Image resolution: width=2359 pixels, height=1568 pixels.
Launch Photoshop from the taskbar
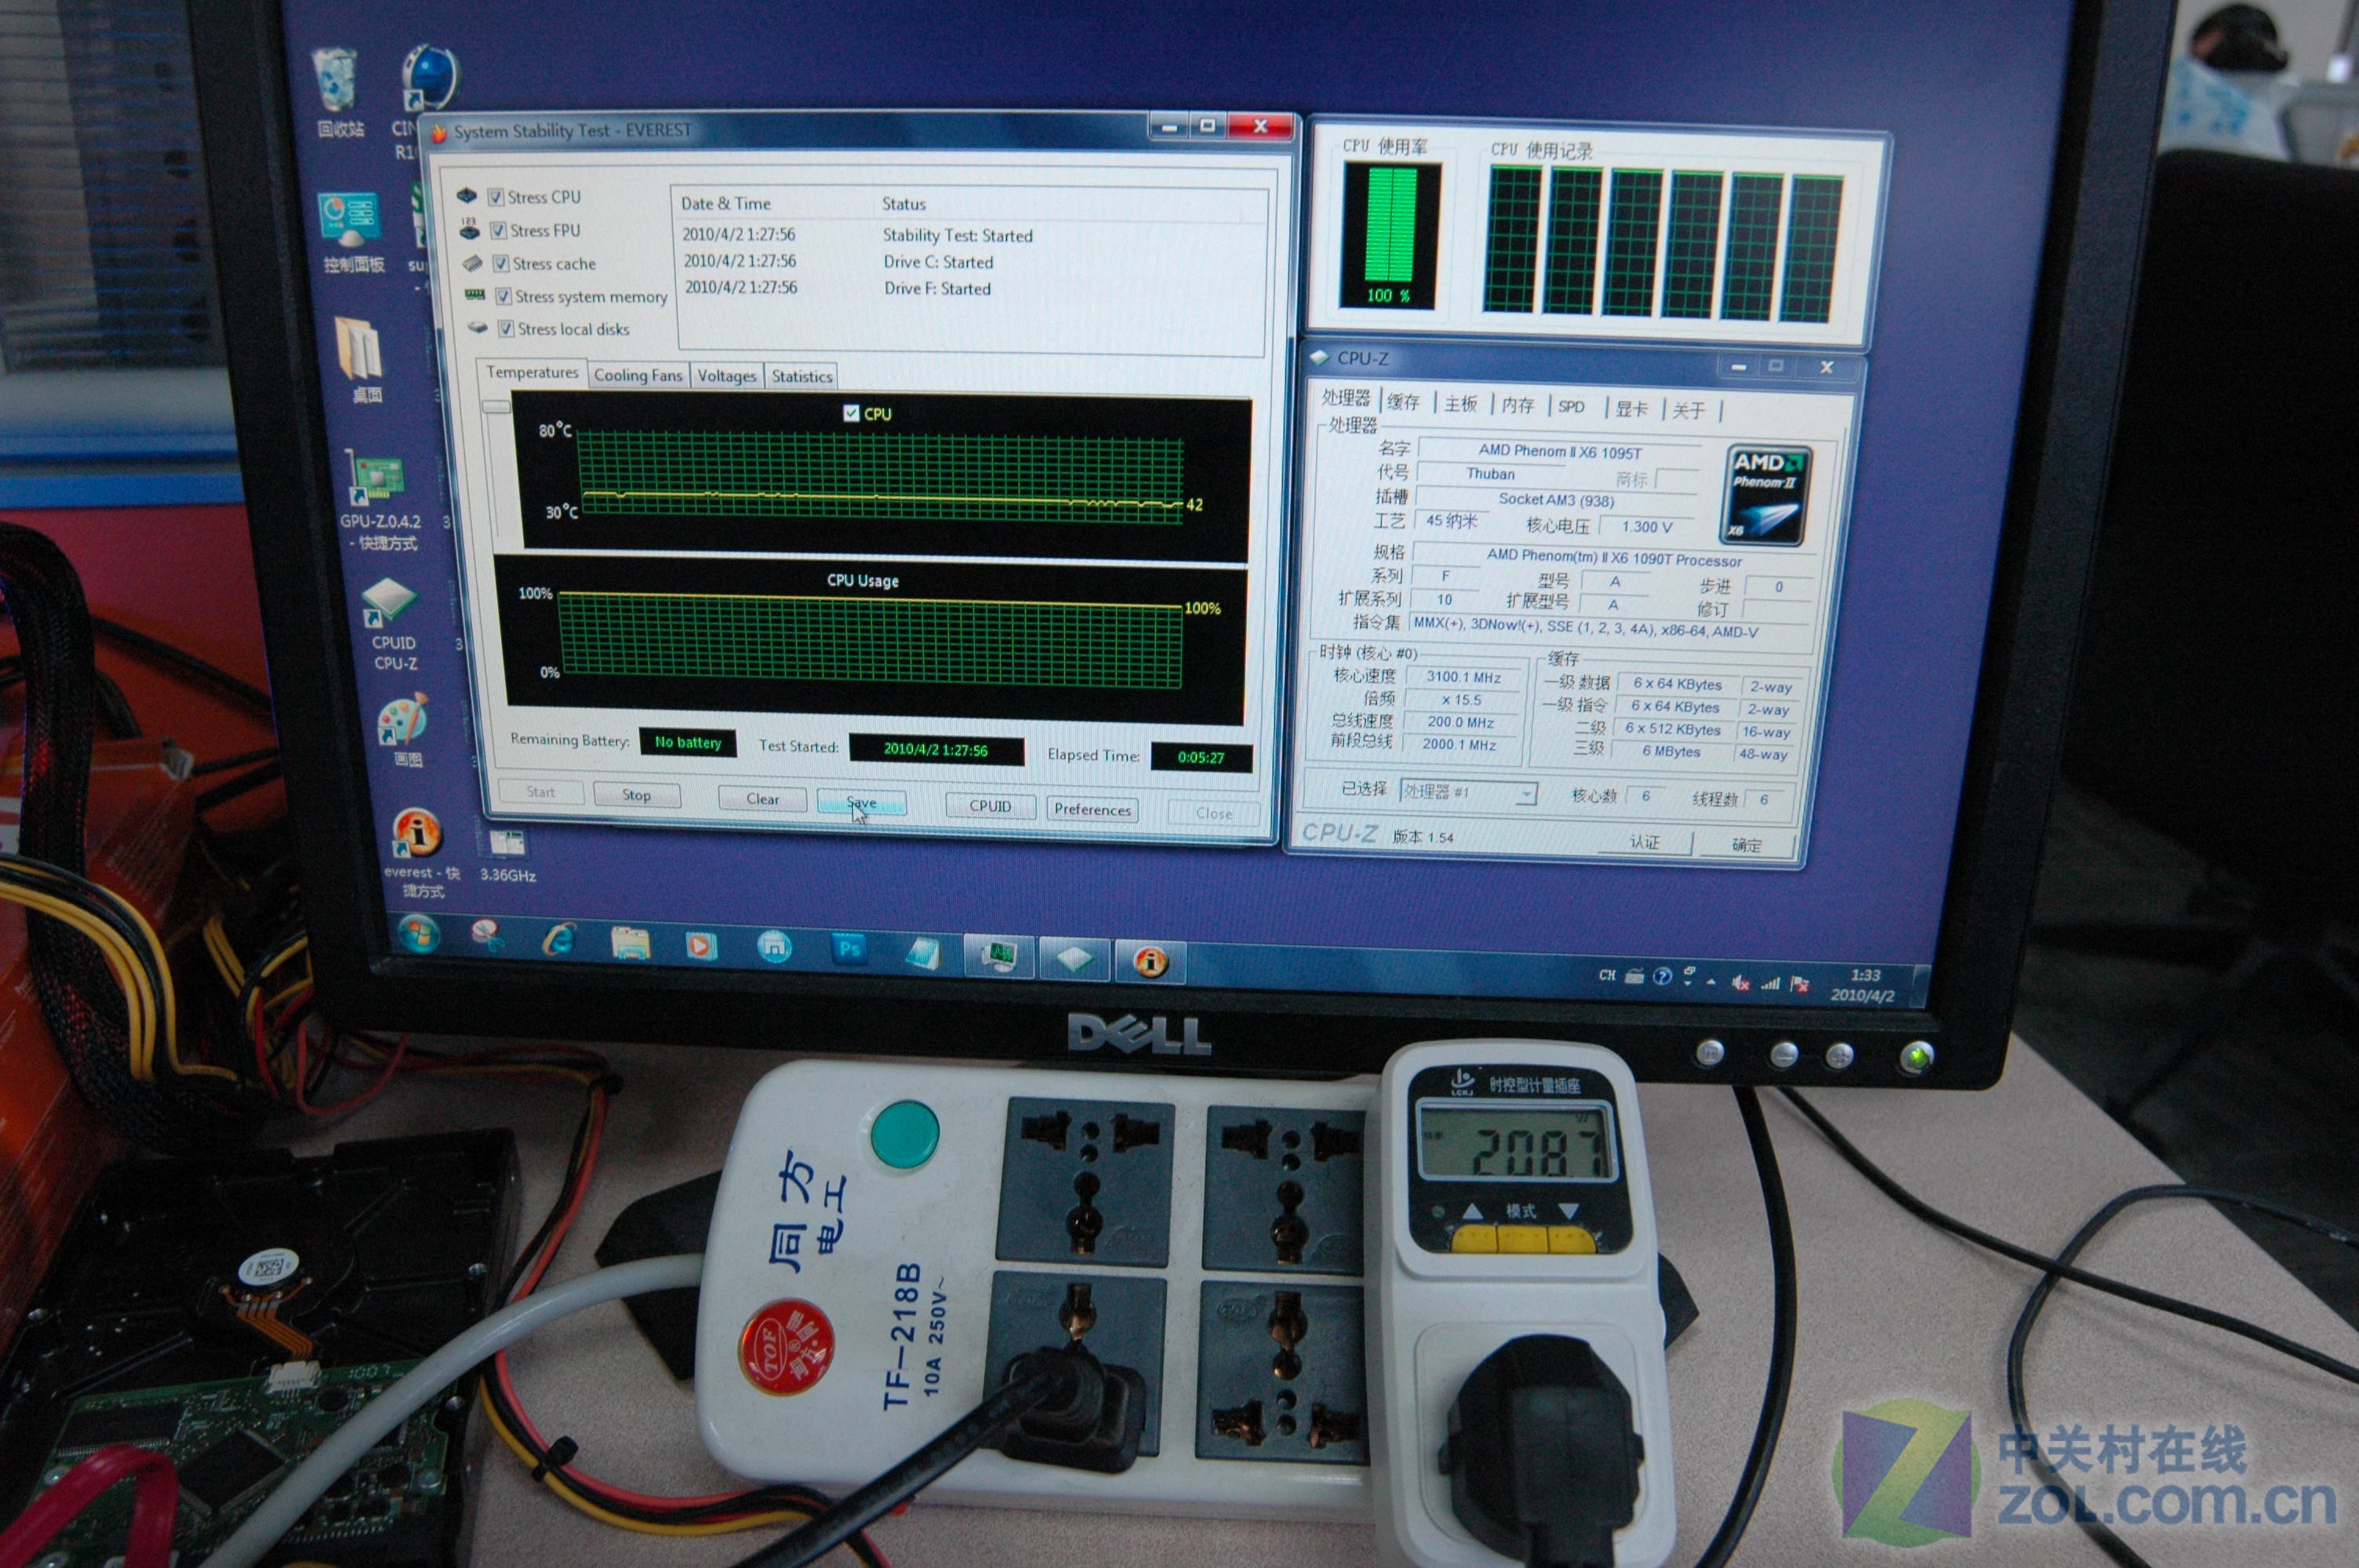pos(850,948)
